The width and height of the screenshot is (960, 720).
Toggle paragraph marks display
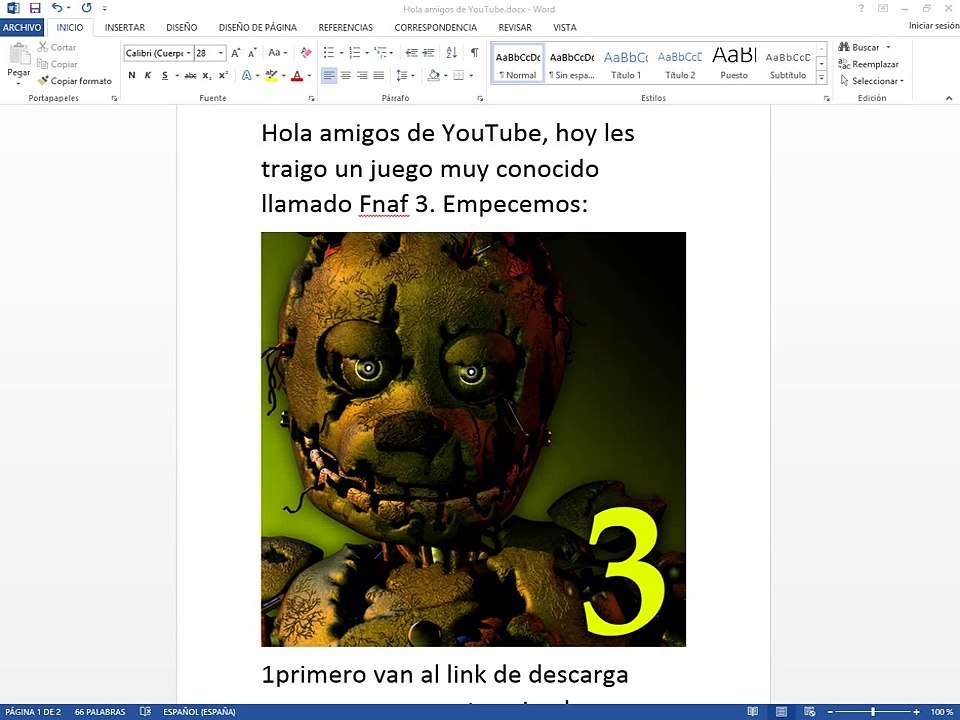point(474,53)
